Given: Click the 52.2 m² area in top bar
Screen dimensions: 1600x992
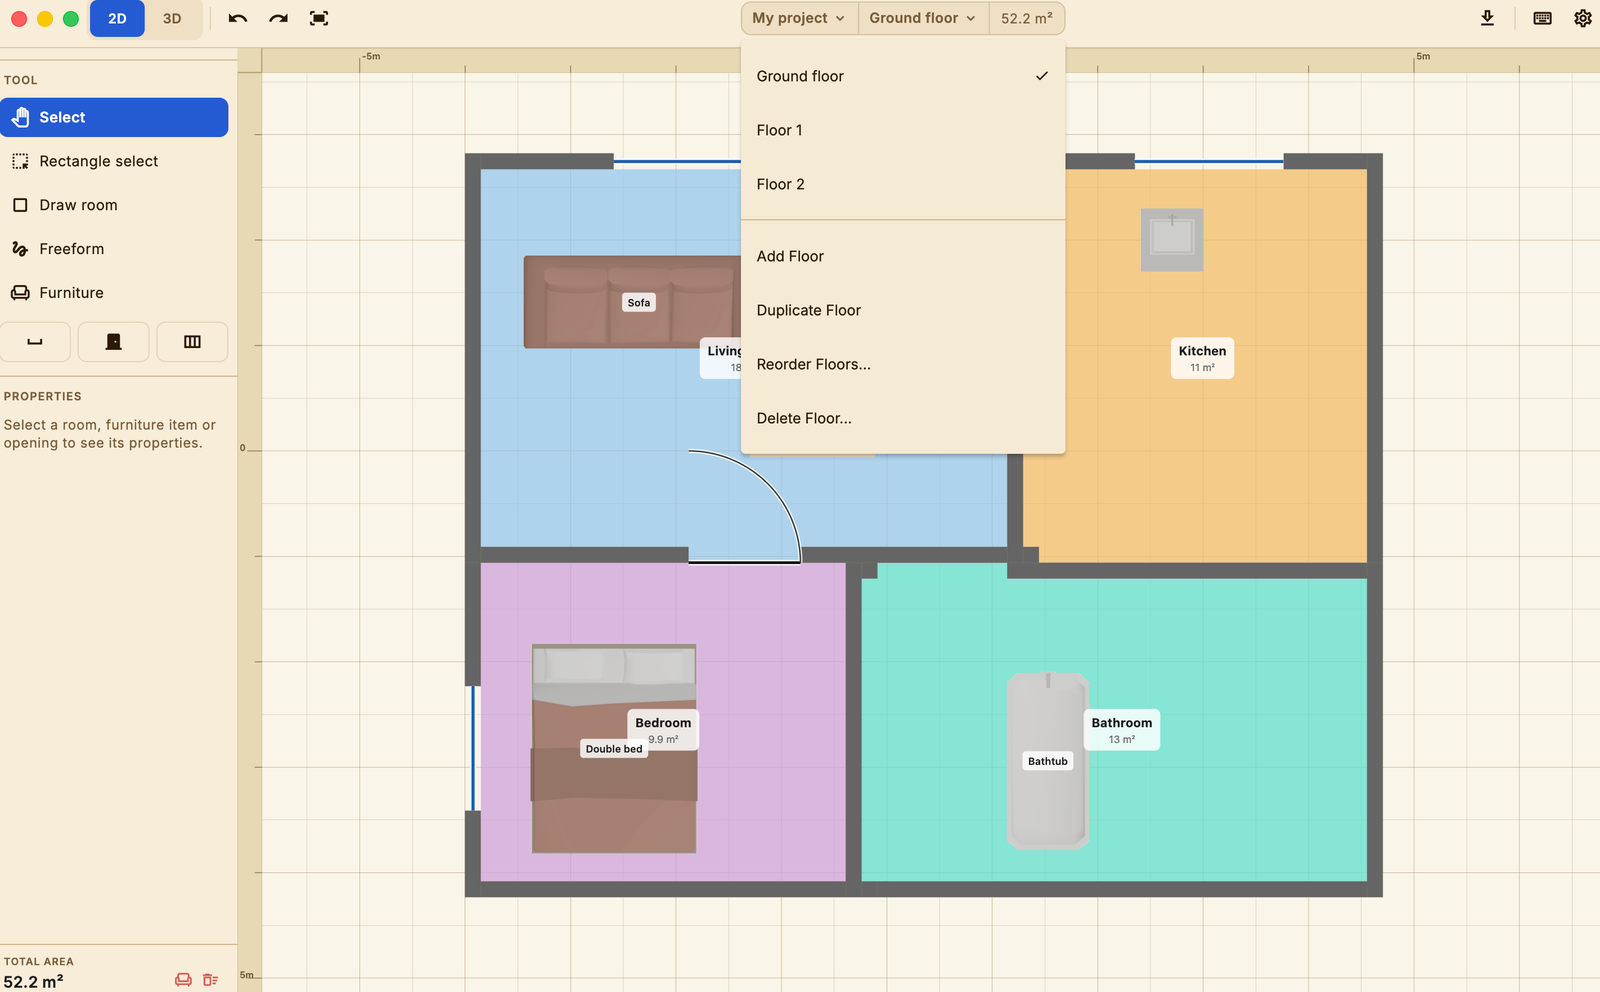Looking at the screenshot, I should tap(1027, 18).
